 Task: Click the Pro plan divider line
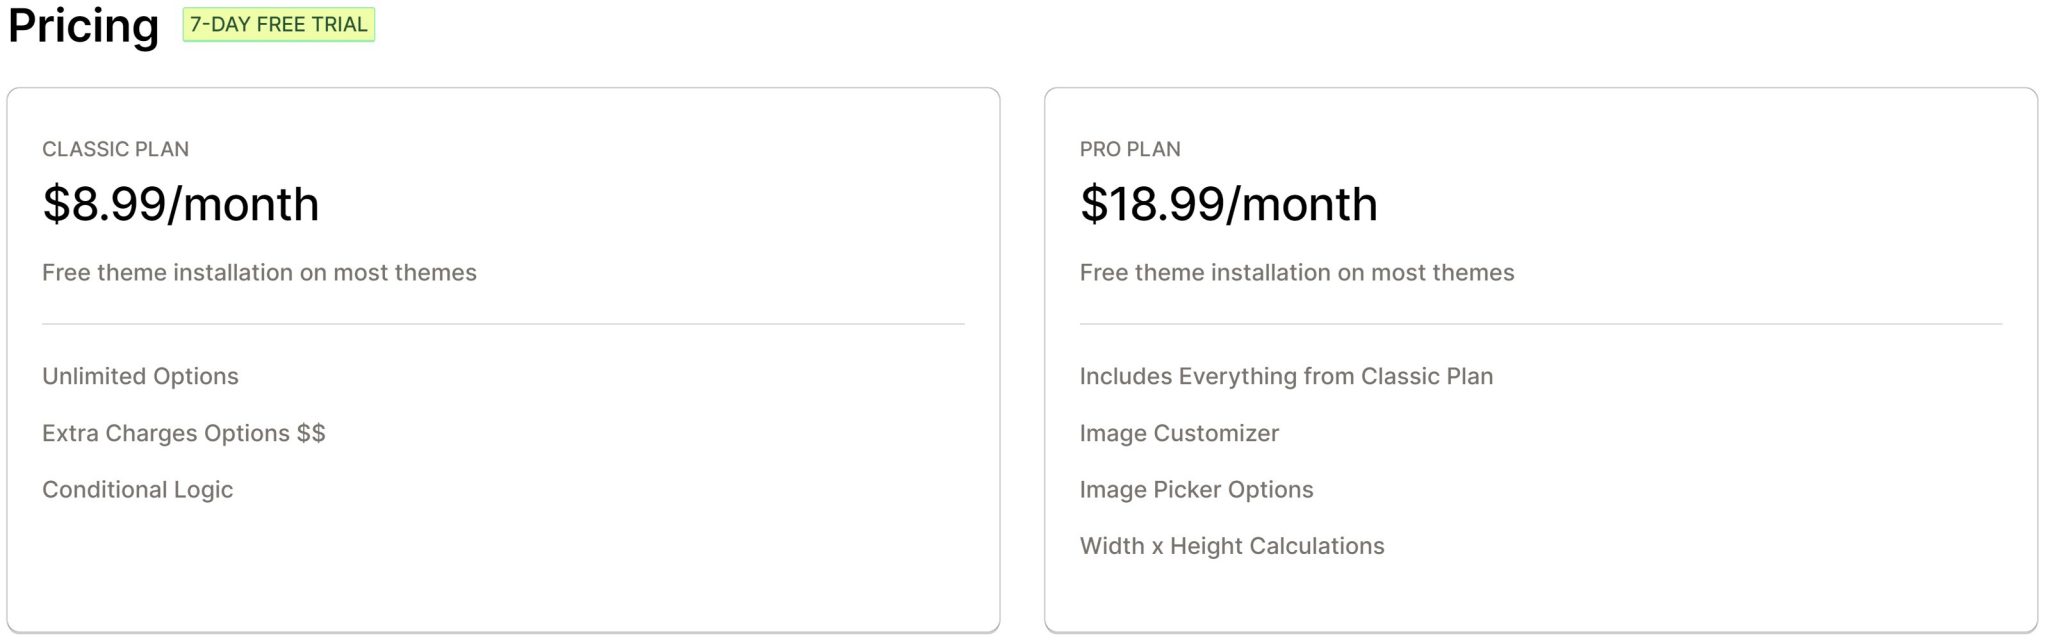tap(1541, 324)
